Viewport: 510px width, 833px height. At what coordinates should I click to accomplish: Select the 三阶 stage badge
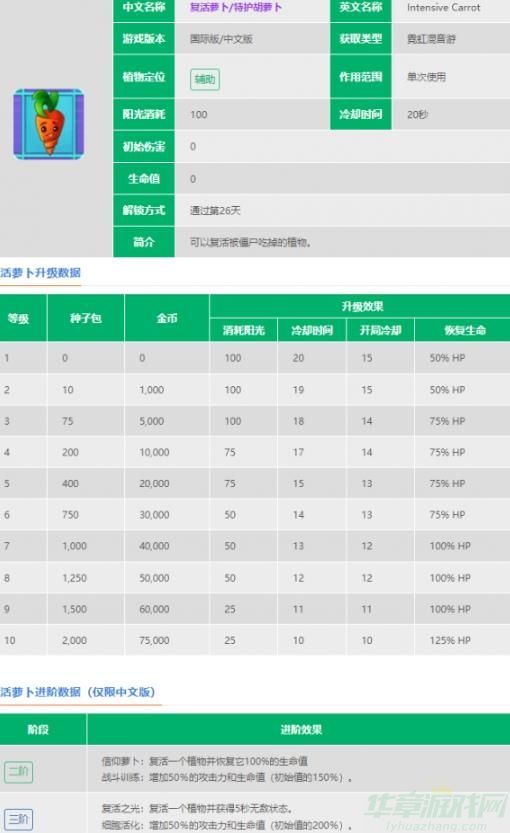[x=19, y=819]
